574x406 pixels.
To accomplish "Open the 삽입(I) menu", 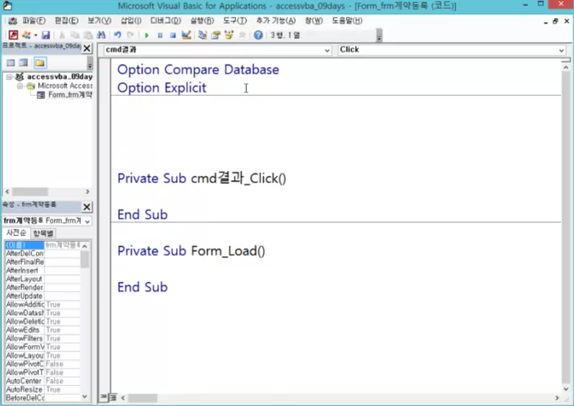I will click(x=131, y=21).
